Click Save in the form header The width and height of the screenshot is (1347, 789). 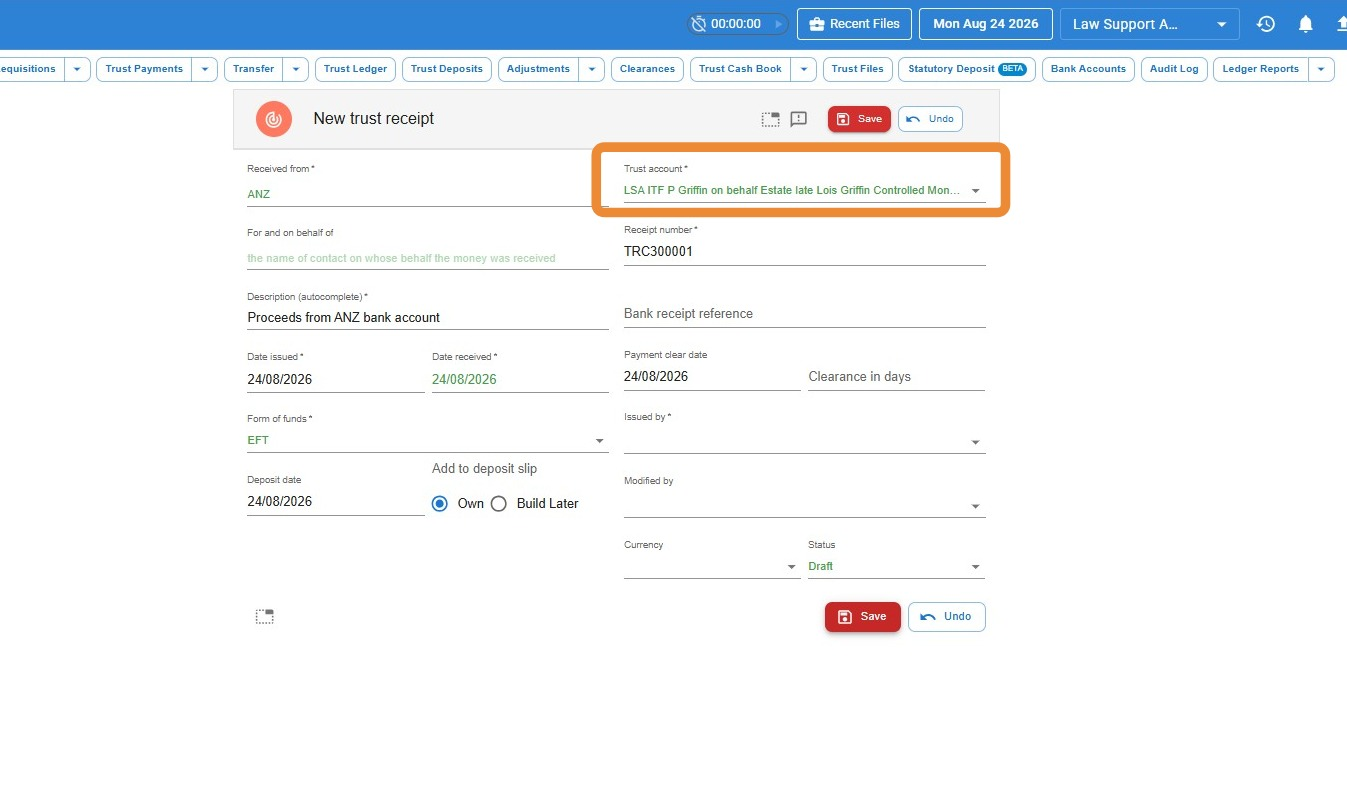[x=859, y=119]
